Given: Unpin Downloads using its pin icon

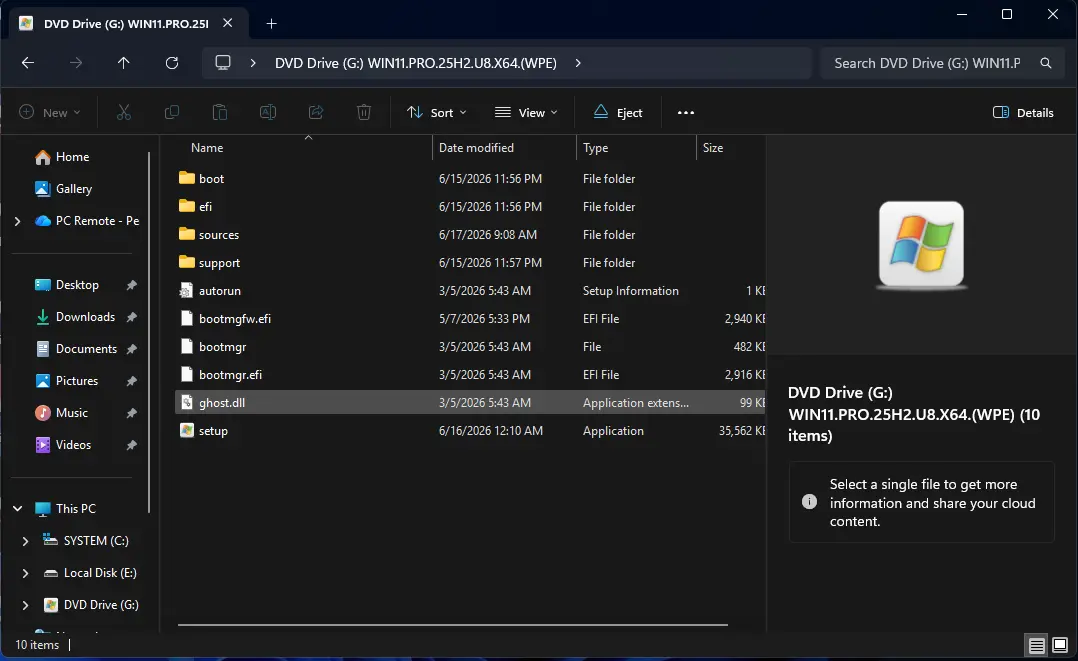Looking at the screenshot, I should (131, 316).
